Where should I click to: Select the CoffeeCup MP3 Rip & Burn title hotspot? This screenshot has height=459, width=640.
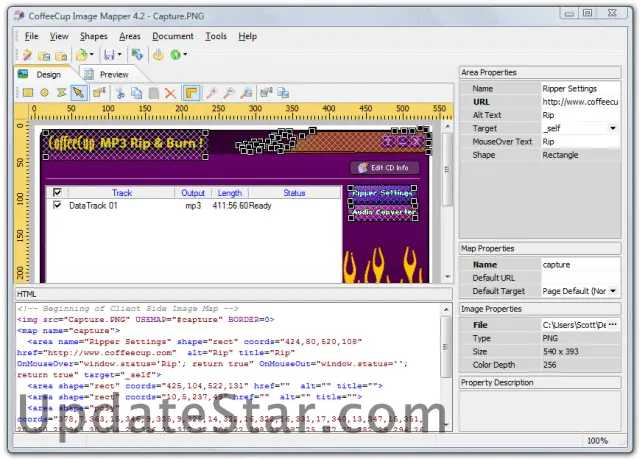click(x=125, y=144)
